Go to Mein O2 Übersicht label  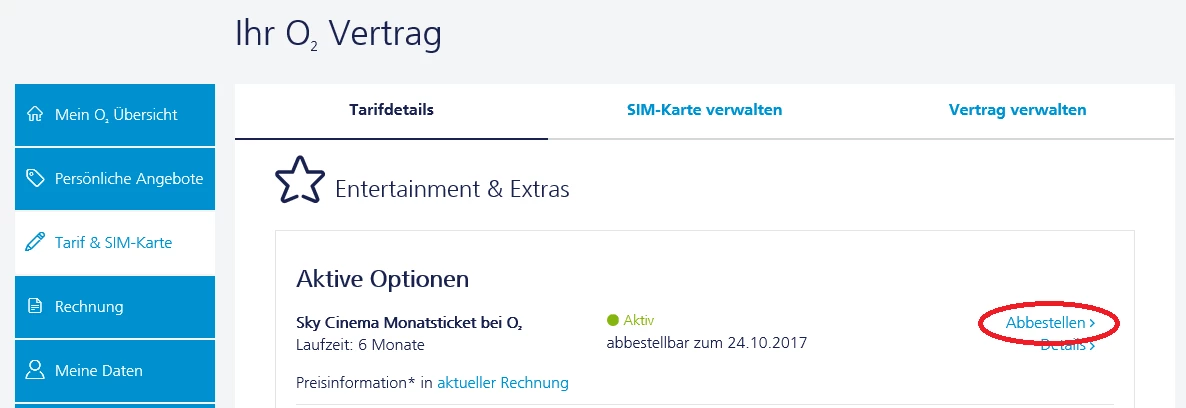116,115
